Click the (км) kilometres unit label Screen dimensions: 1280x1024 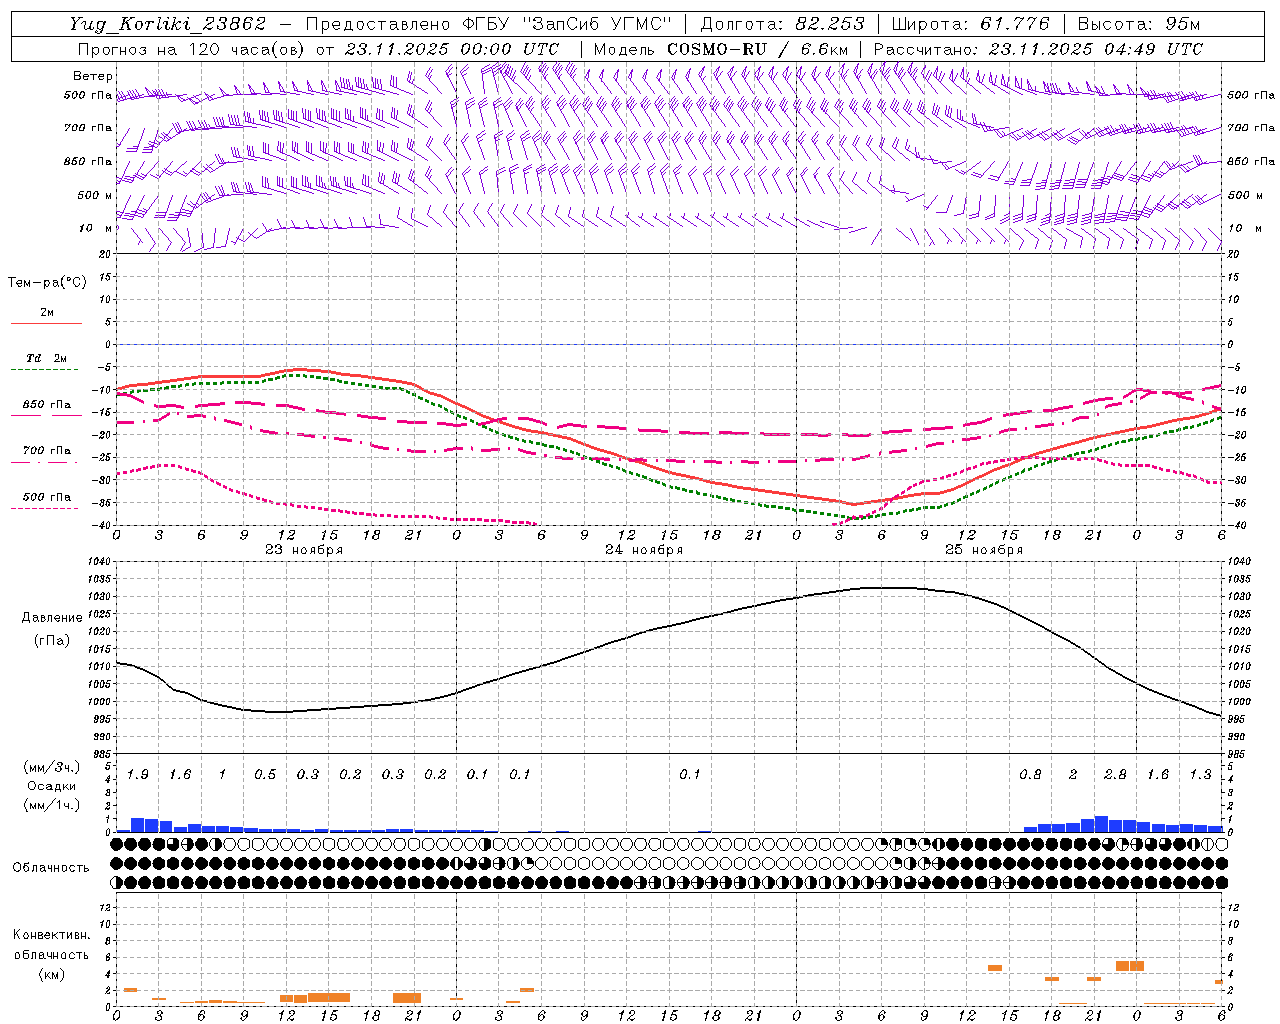click(x=51, y=974)
